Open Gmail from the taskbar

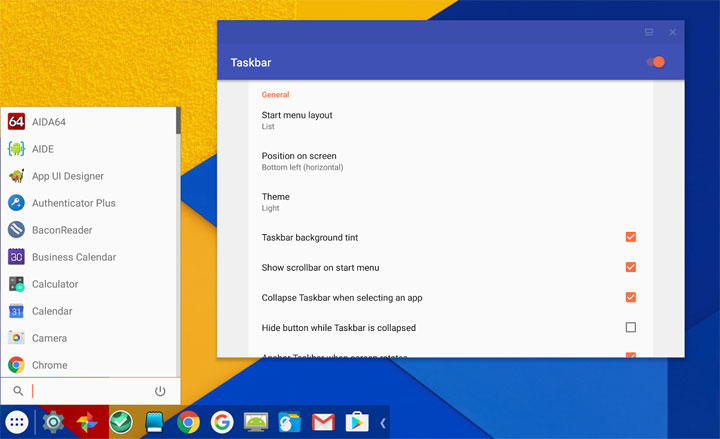click(323, 422)
